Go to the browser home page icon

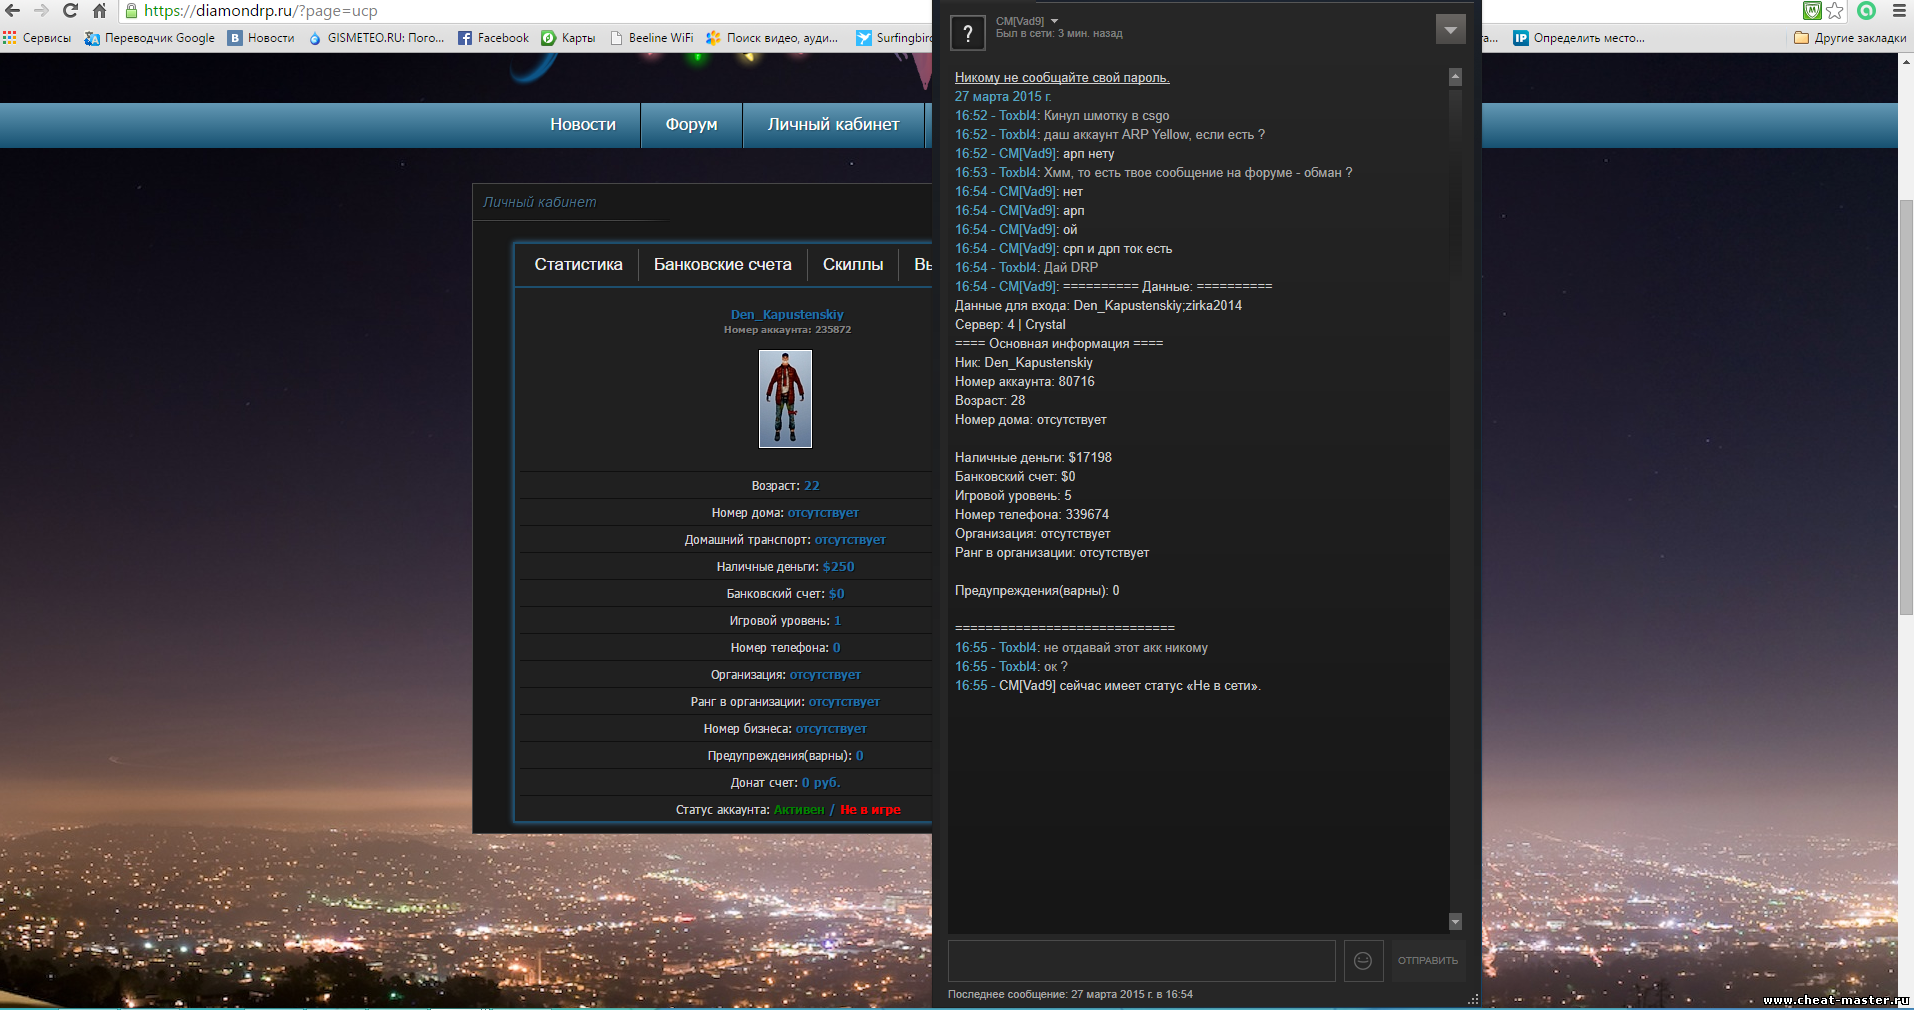pos(99,11)
